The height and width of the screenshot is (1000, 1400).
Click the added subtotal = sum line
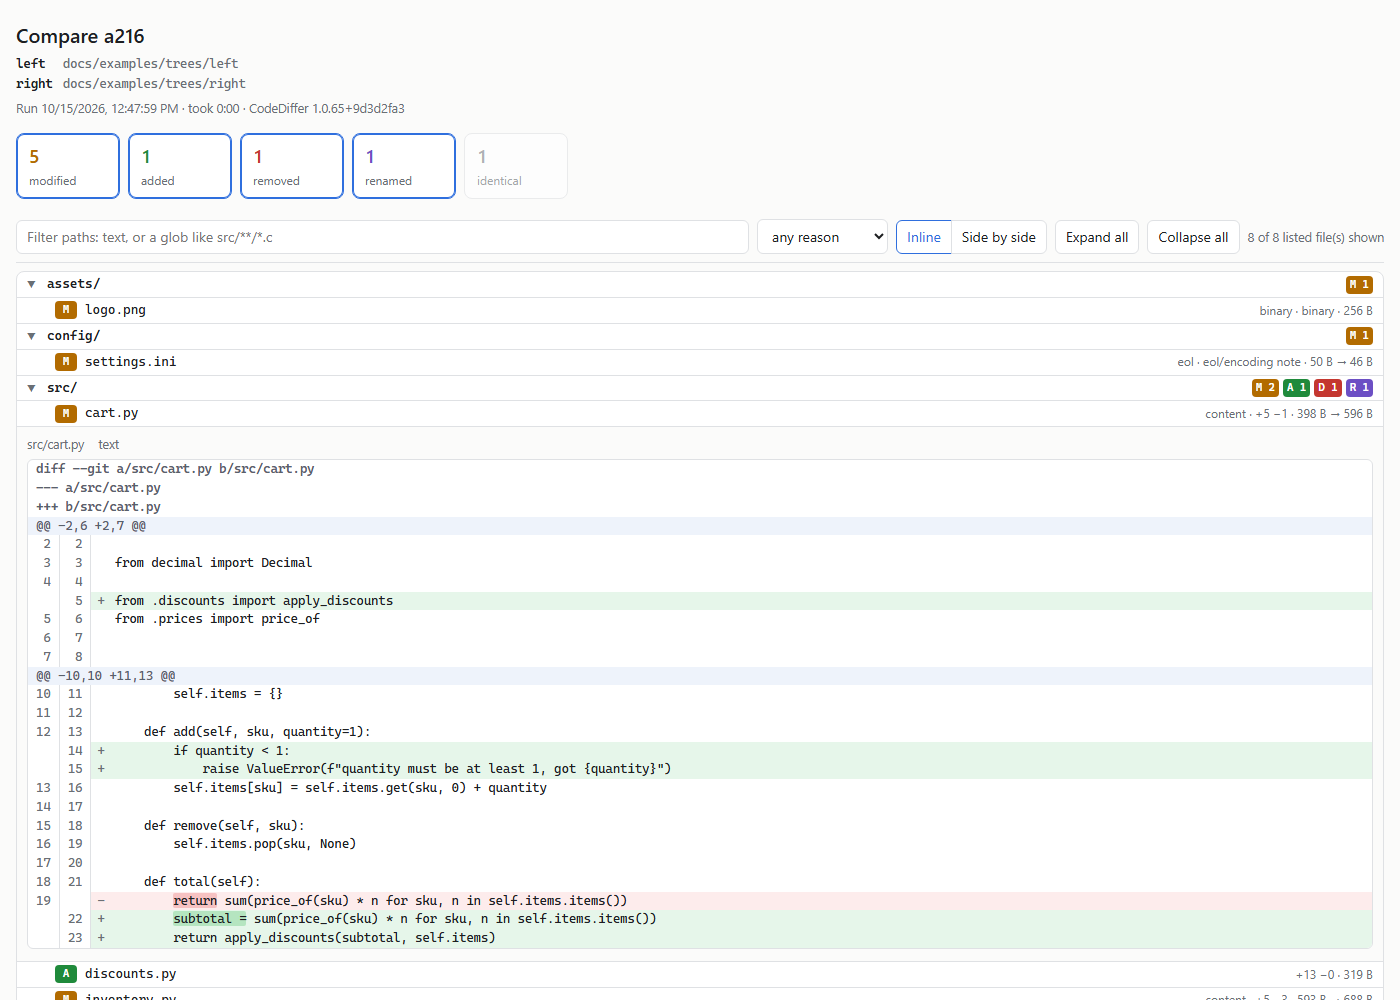[700, 919]
